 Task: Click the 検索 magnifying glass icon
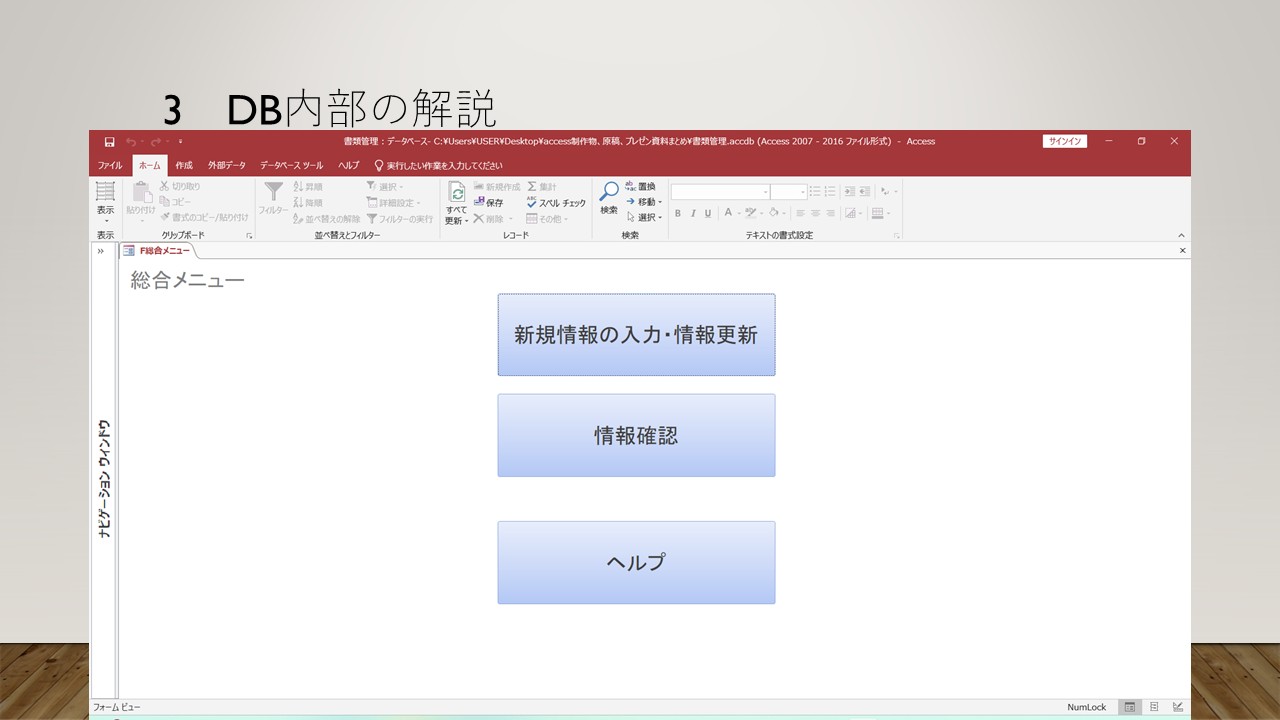coord(609,193)
